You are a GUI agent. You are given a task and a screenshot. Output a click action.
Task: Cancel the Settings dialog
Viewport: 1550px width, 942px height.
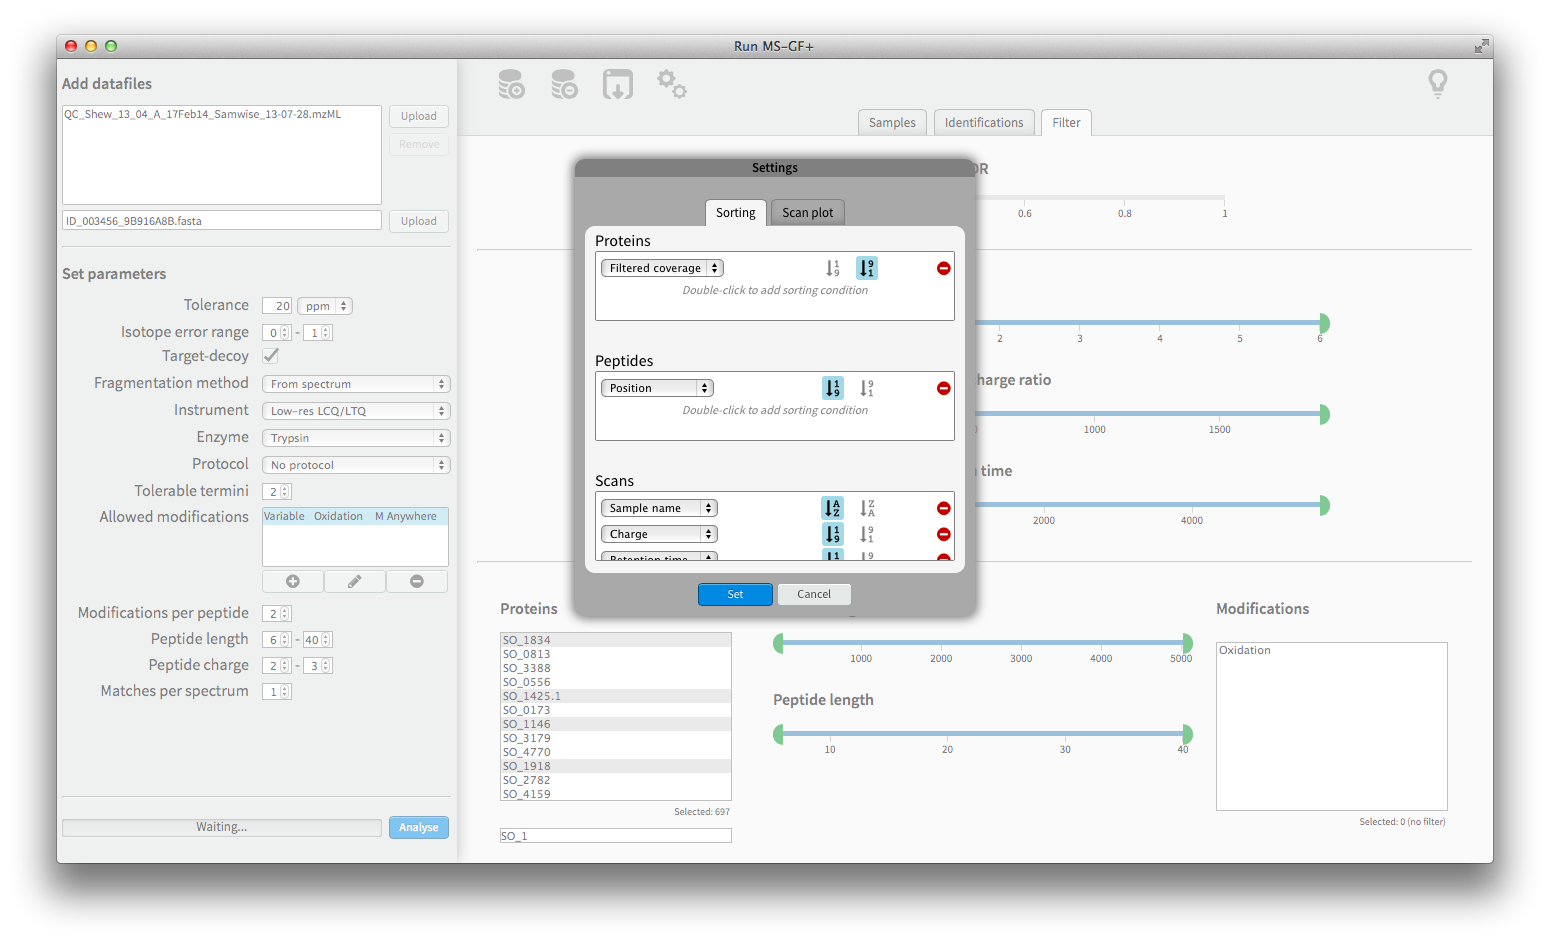(814, 594)
